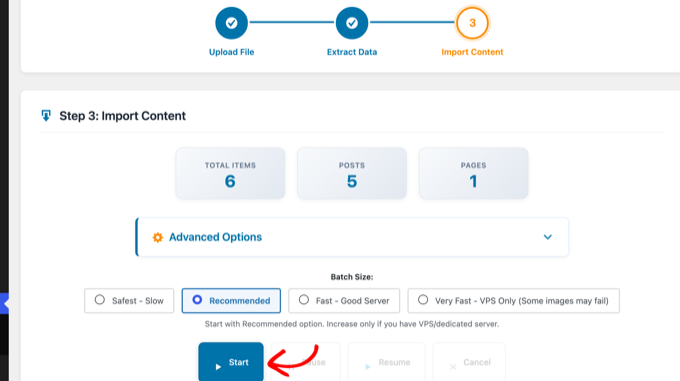Image resolution: width=680 pixels, height=381 pixels.
Task: Click the Cancel button
Action: pyautogui.click(x=469, y=362)
